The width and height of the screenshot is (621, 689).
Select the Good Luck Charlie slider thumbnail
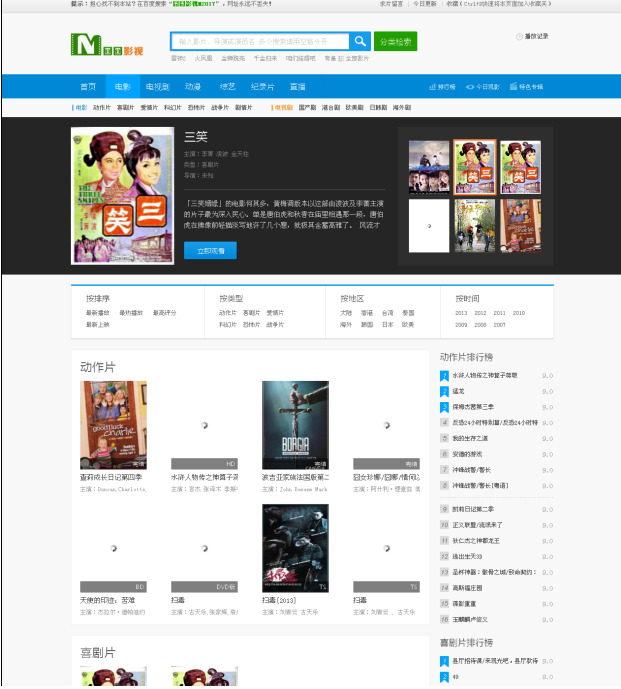click(x=520, y=226)
